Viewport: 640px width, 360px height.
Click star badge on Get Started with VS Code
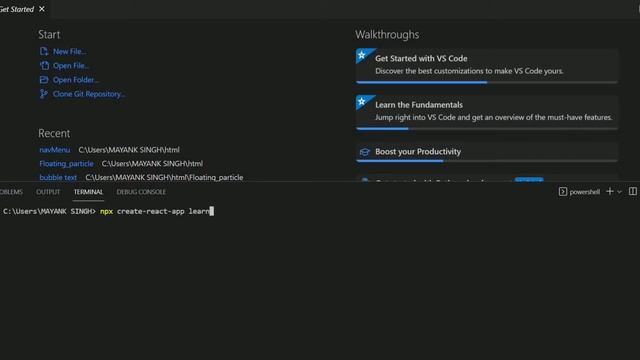pyautogui.click(x=362, y=55)
